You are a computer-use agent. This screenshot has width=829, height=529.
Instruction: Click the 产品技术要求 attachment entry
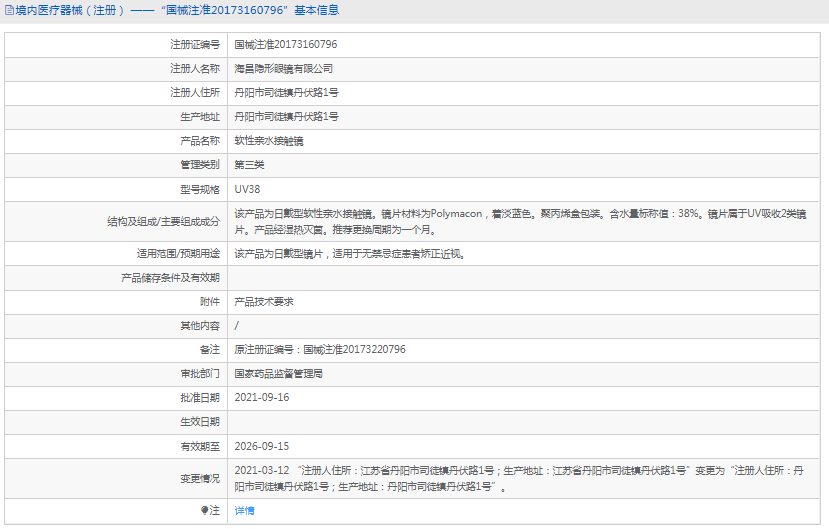(264, 301)
